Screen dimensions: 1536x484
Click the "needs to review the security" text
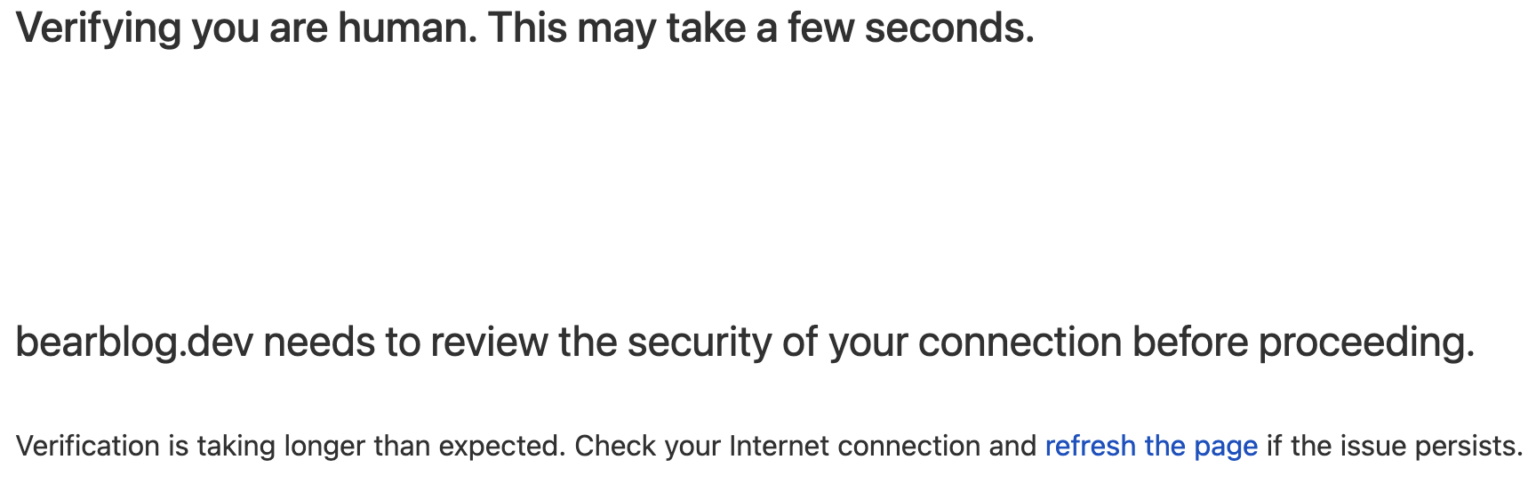[480, 343]
